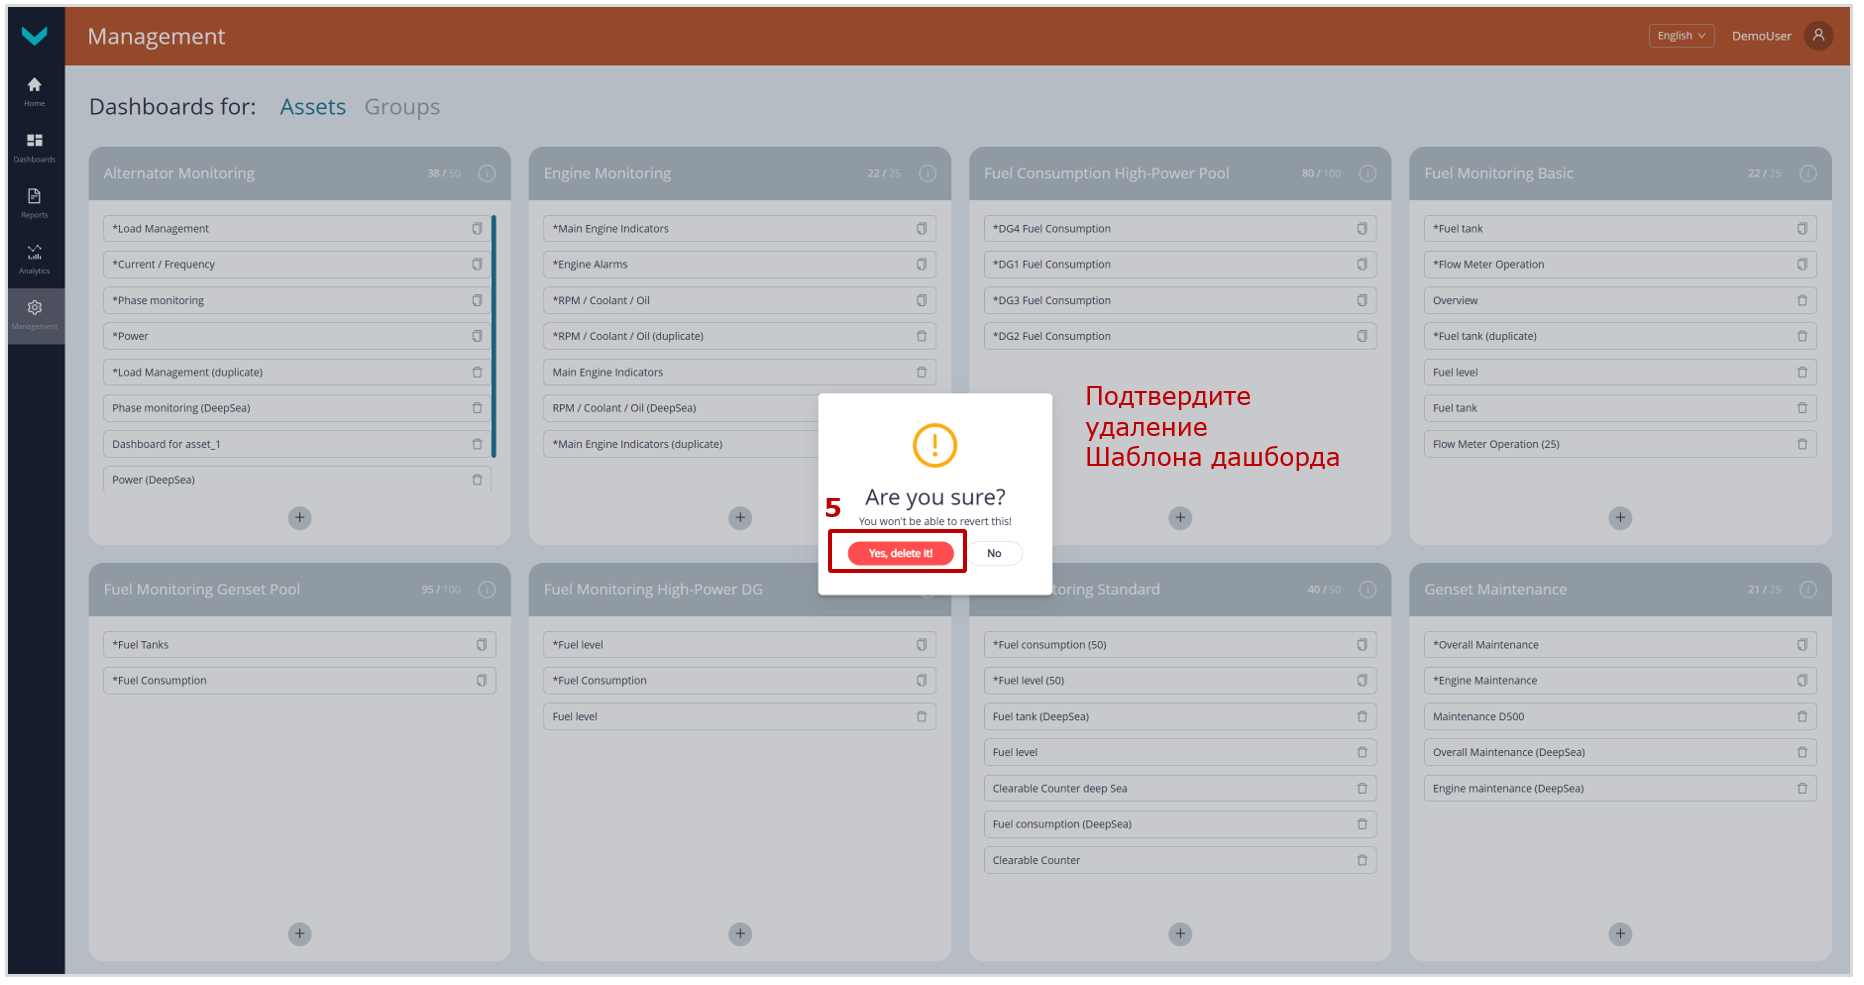Expand the English language dropdown
The width and height of the screenshot is (1864, 985).
pyautogui.click(x=1680, y=36)
